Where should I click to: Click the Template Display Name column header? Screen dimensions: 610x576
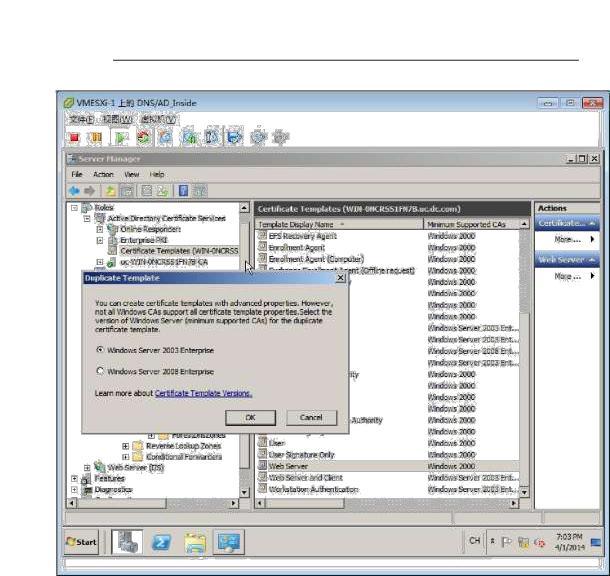pos(339,224)
